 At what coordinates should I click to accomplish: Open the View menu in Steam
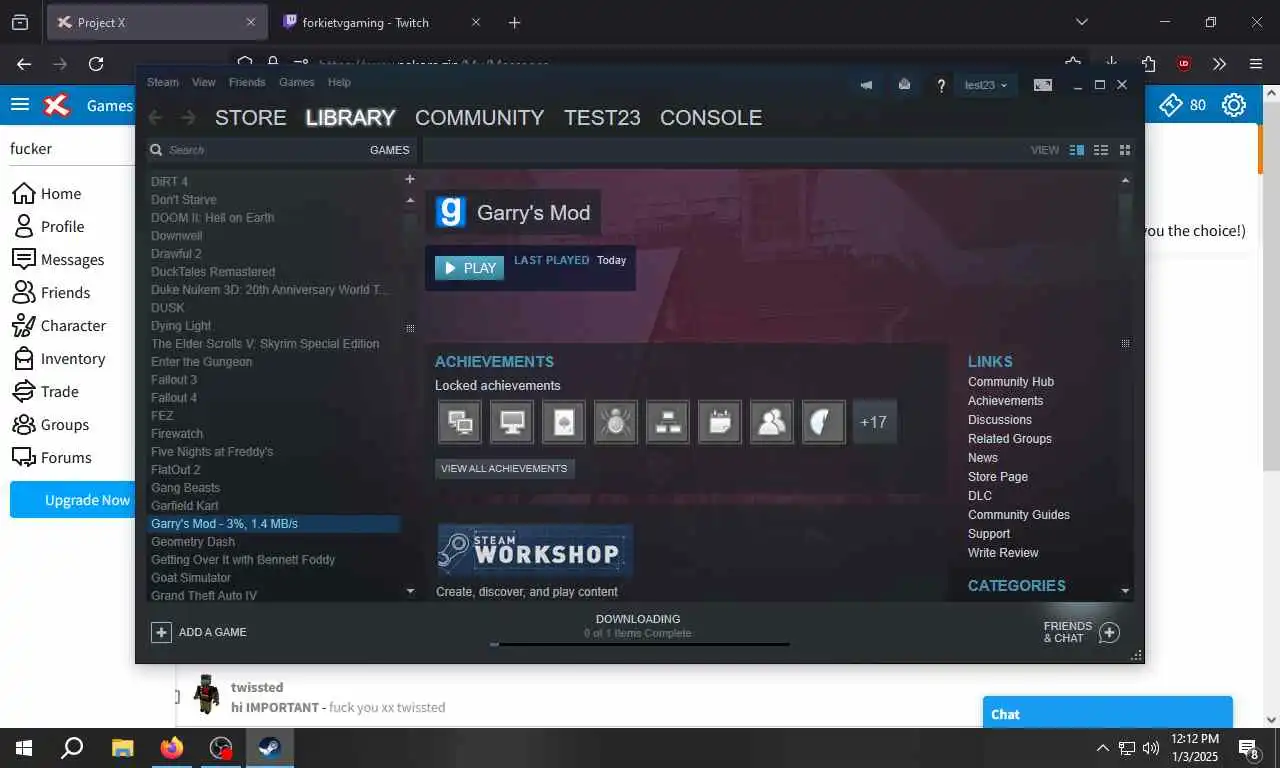[x=204, y=82]
